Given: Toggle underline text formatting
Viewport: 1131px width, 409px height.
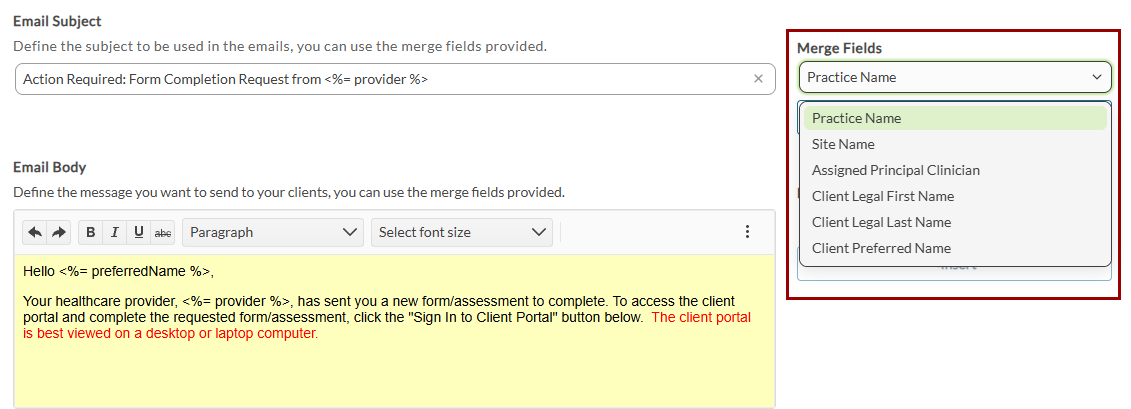Looking at the screenshot, I should click(x=139, y=232).
